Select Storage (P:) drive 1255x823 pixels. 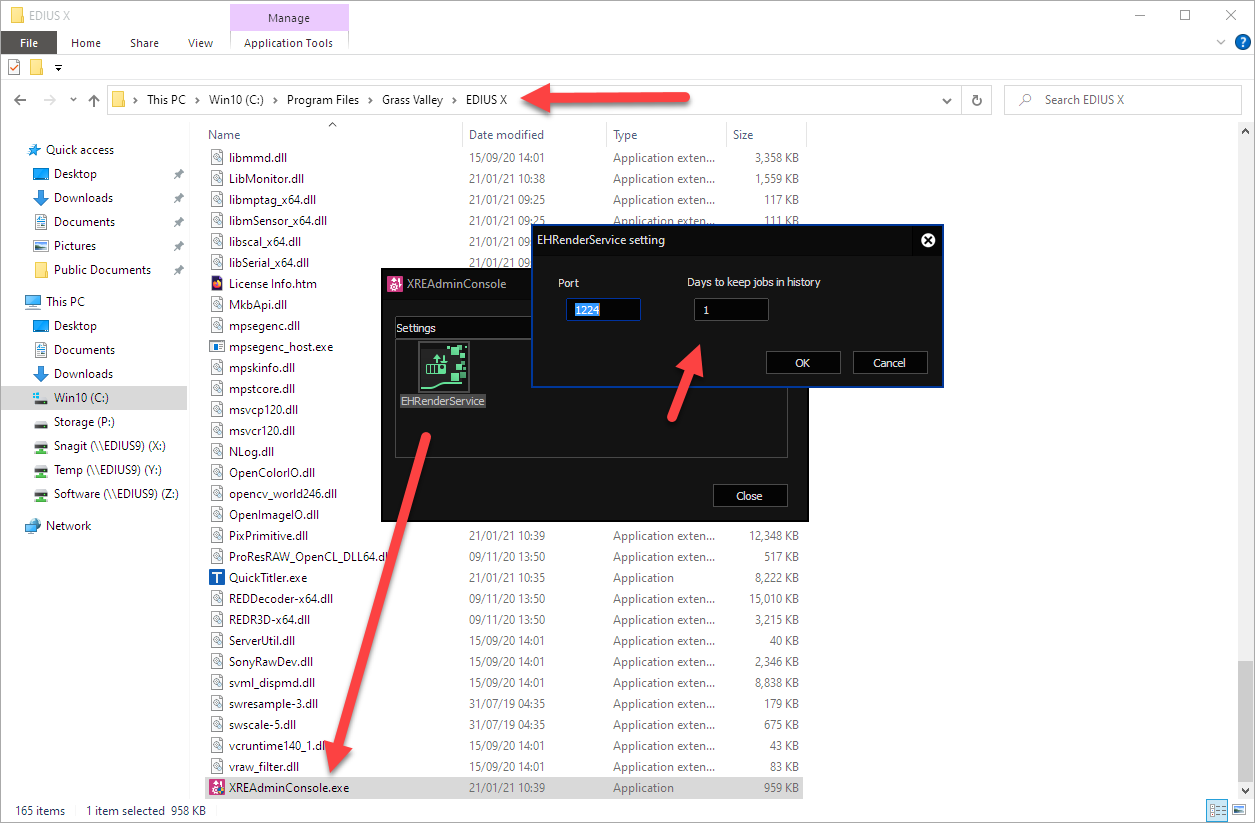tap(84, 422)
